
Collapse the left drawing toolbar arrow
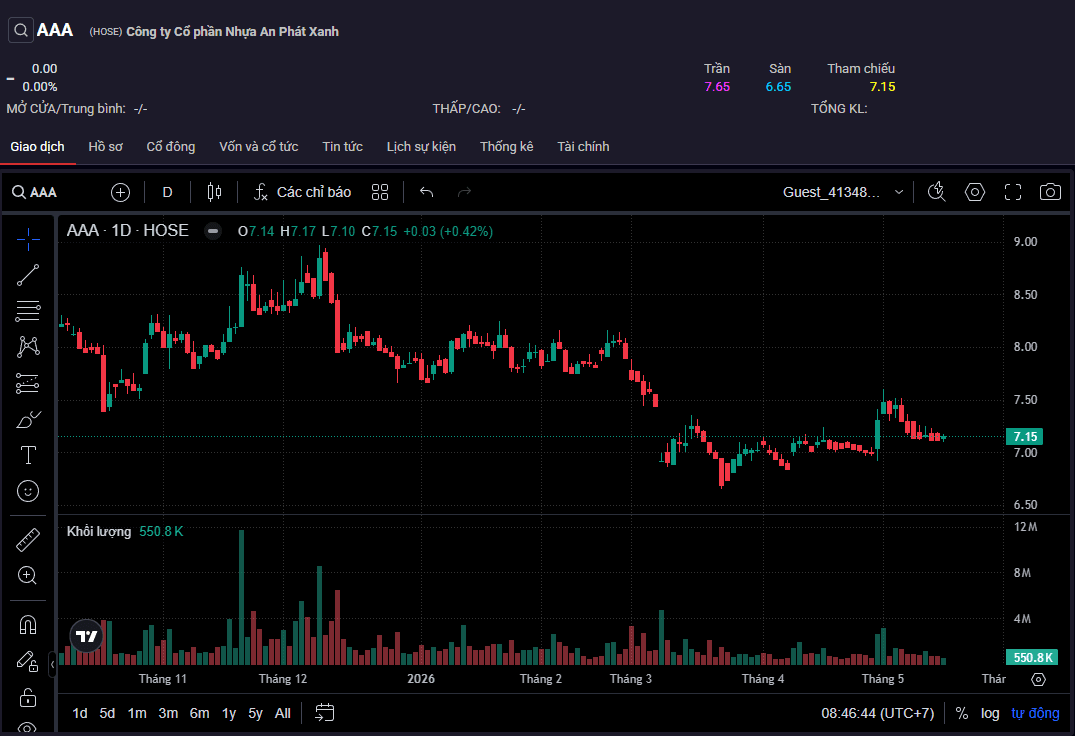point(52,664)
